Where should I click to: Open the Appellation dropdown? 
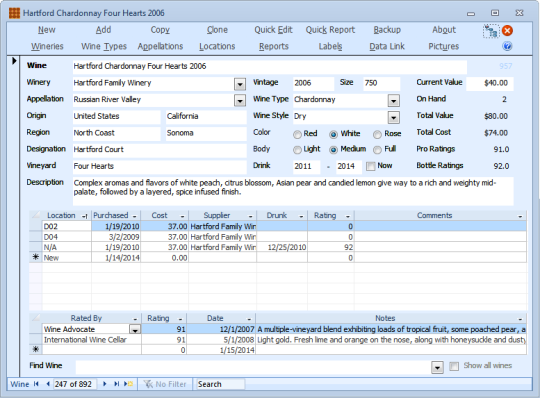point(240,101)
